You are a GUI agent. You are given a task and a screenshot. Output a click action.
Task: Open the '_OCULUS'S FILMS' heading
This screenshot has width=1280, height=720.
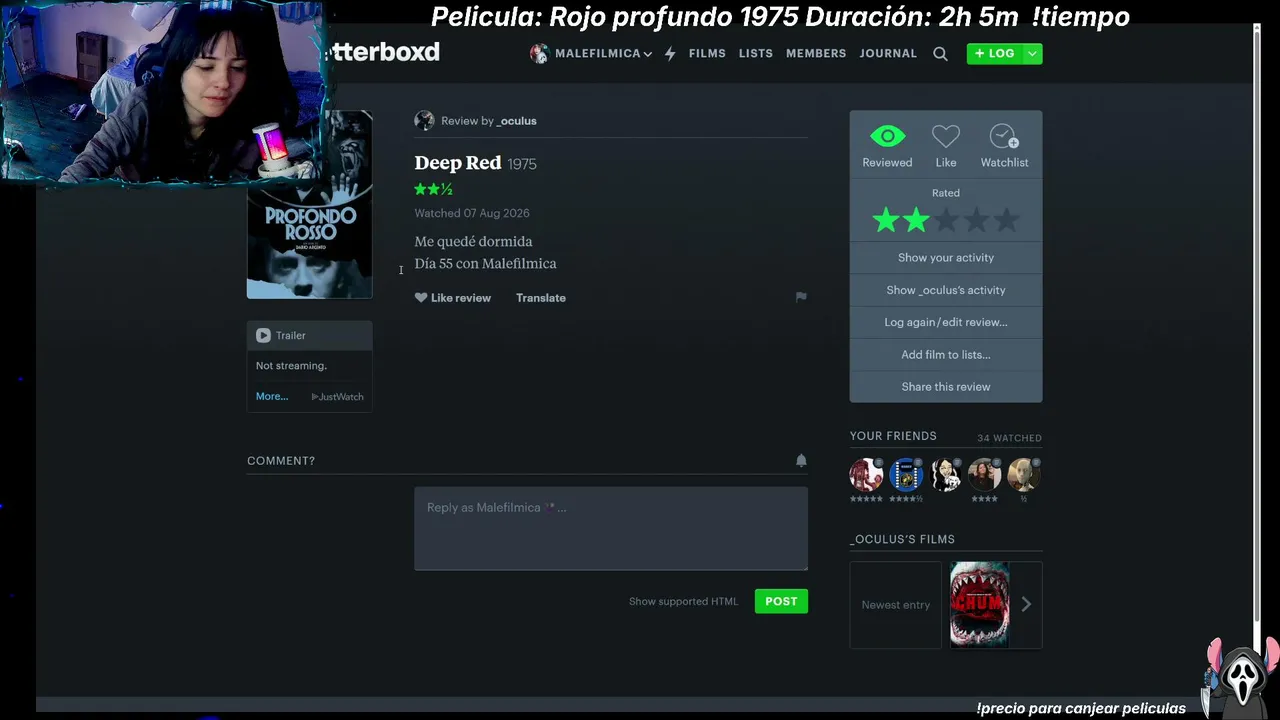click(x=902, y=539)
